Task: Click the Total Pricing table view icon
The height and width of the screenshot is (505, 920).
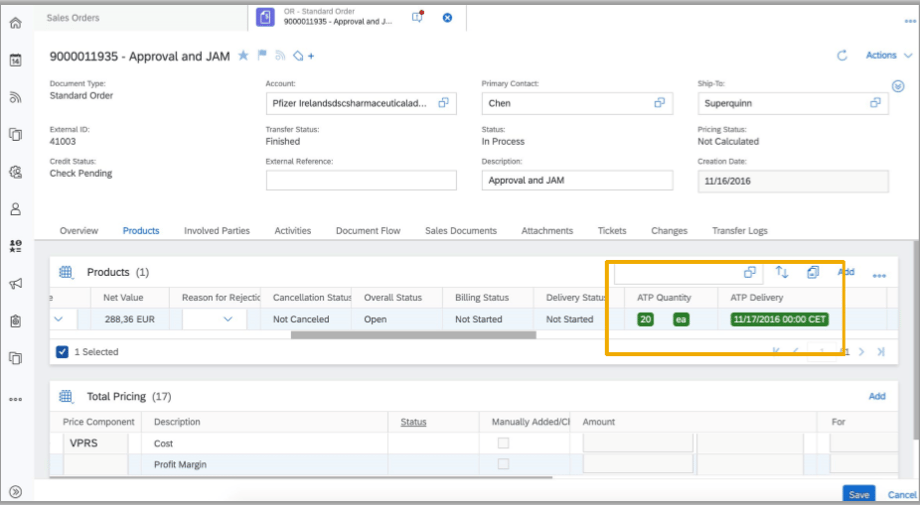Action: (66, 396)
